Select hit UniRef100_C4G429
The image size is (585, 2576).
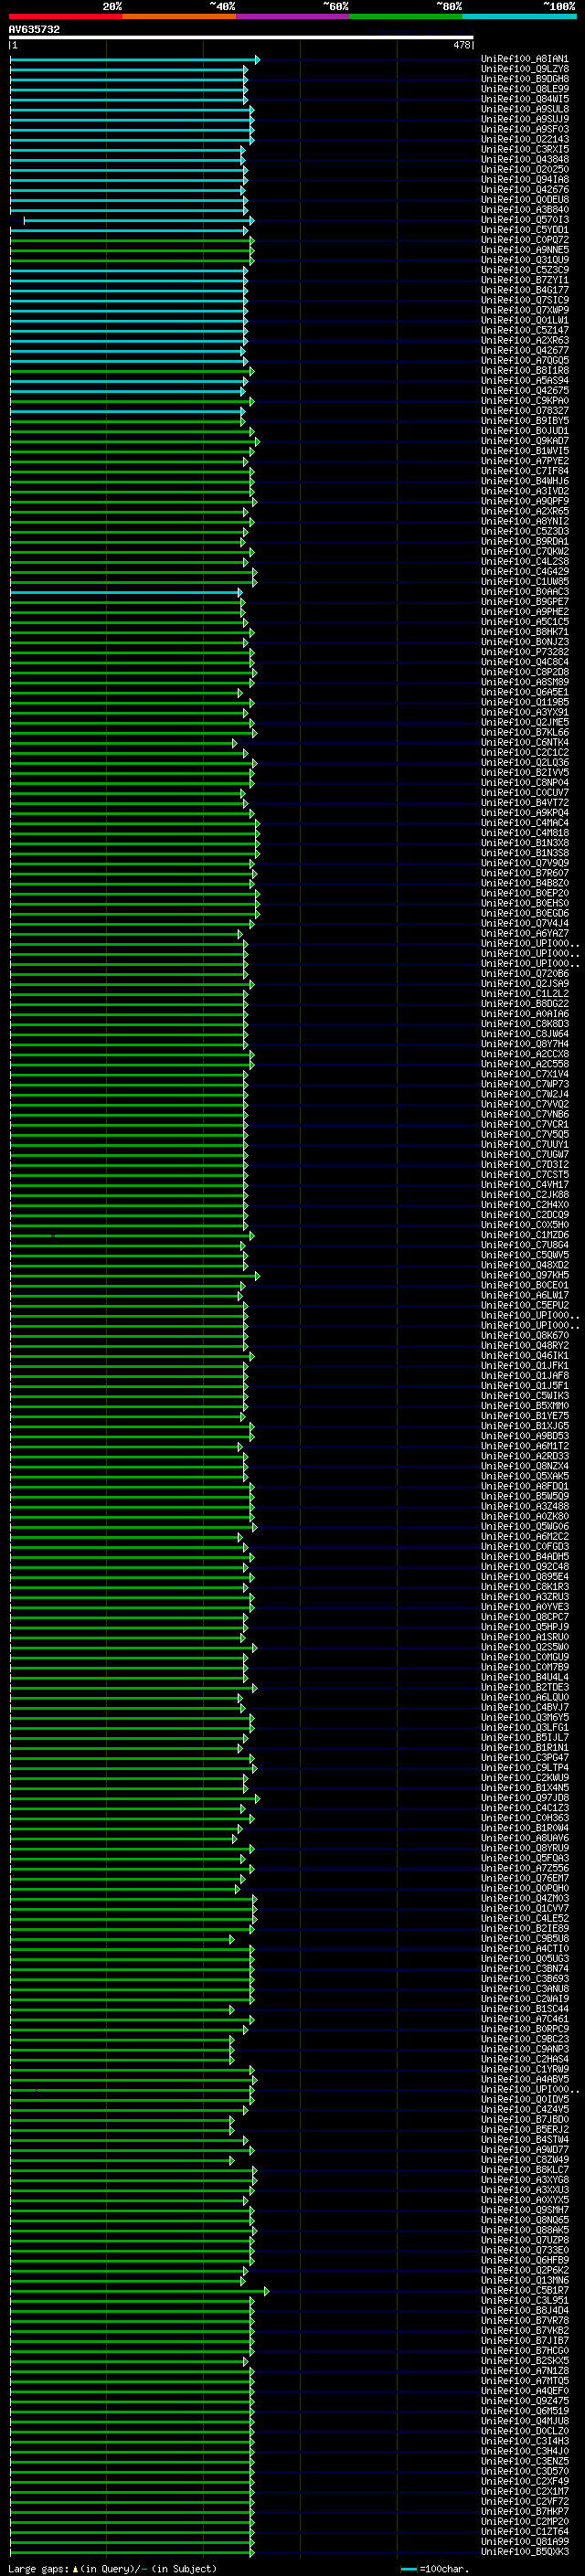click(x=525, y=571)
